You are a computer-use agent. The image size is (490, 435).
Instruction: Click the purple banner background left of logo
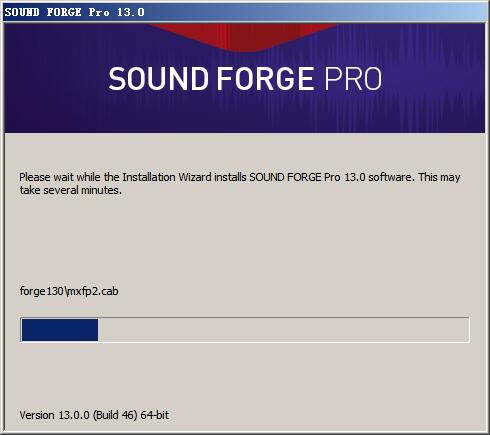(53, 80)
